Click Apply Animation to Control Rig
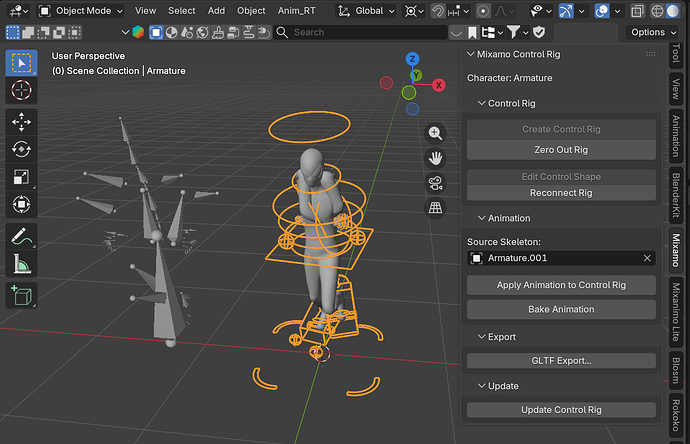690x444 pixels. coord(561,285)
